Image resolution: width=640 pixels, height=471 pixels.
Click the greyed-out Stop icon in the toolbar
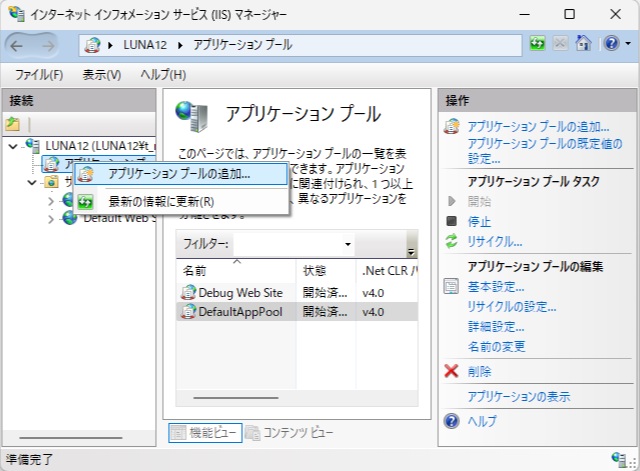click(560, 43)
